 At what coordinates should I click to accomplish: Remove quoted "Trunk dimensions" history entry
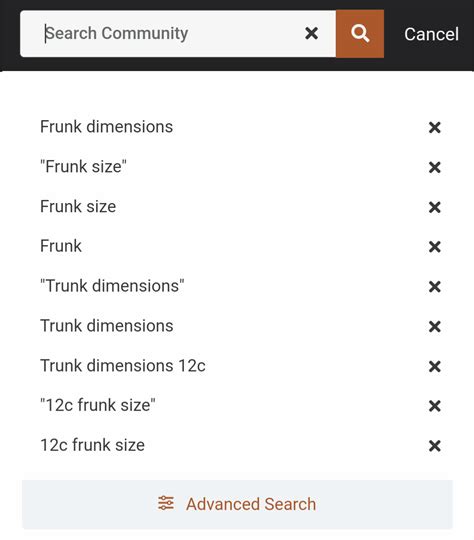(435, 287)
